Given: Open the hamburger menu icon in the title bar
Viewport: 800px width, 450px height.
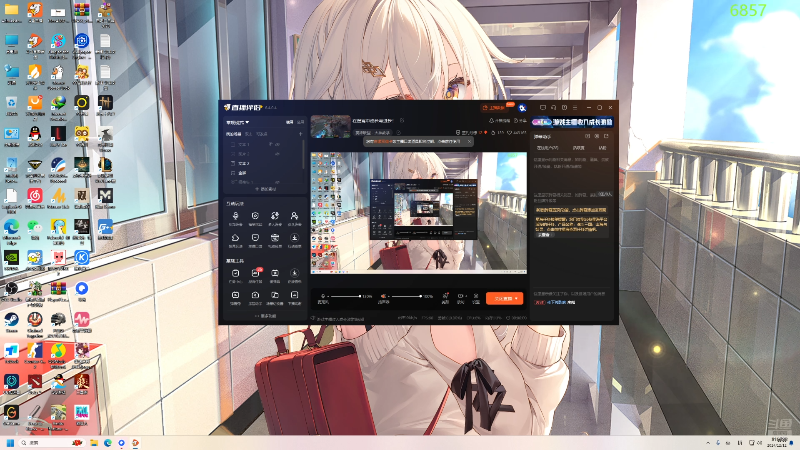Looking at the screenshot, I should (x=575, y=108).
